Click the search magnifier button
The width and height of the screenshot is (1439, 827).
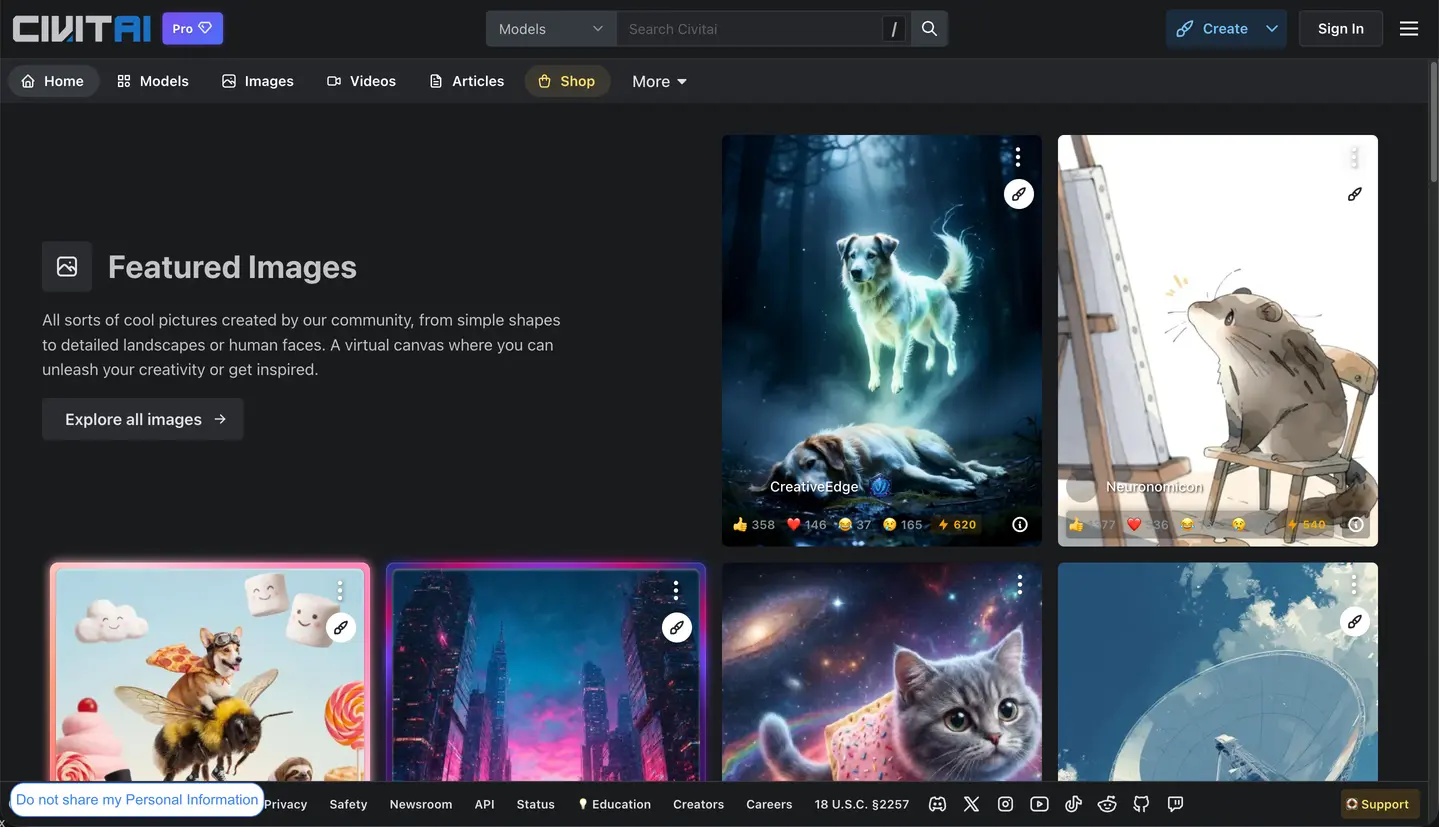tap(929, 29)
